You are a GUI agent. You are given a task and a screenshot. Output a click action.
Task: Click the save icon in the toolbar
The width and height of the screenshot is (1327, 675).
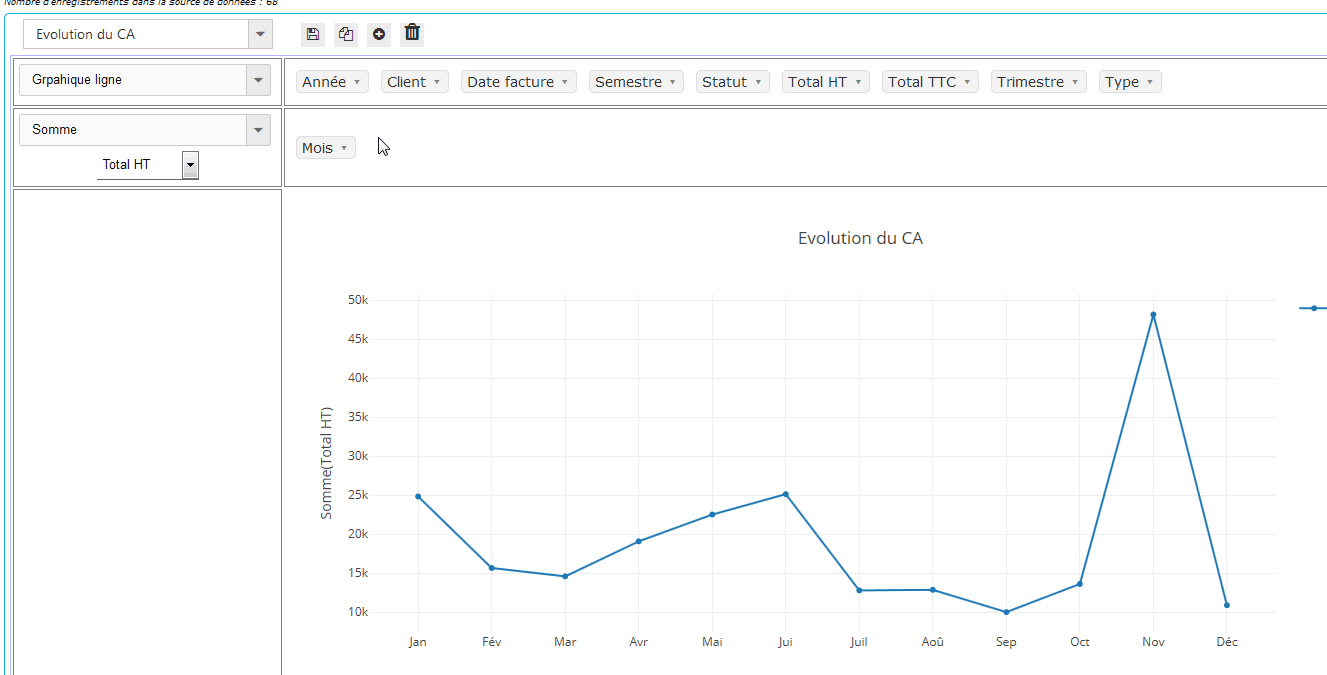click(313, 34)
